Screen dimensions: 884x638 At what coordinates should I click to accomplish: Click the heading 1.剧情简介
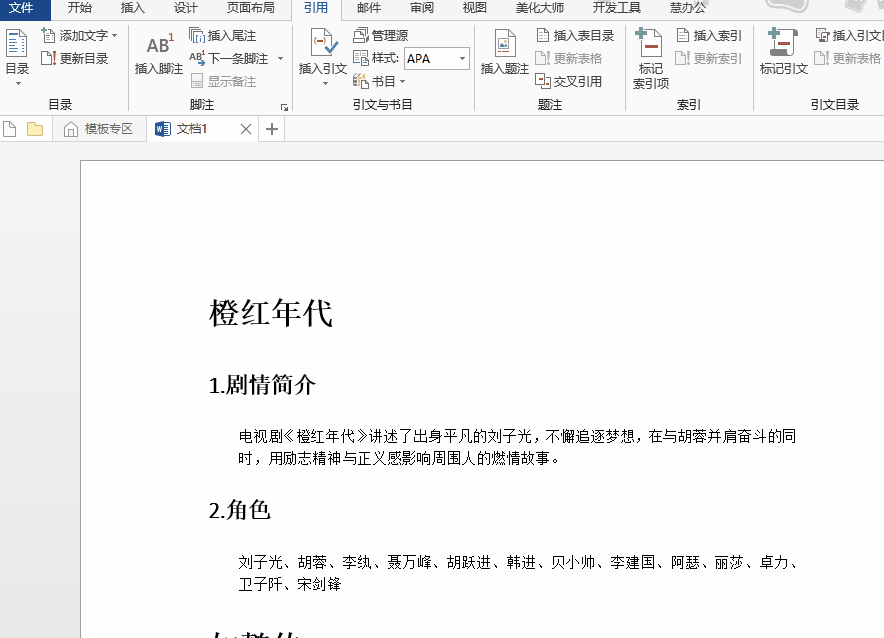(262, 385)
